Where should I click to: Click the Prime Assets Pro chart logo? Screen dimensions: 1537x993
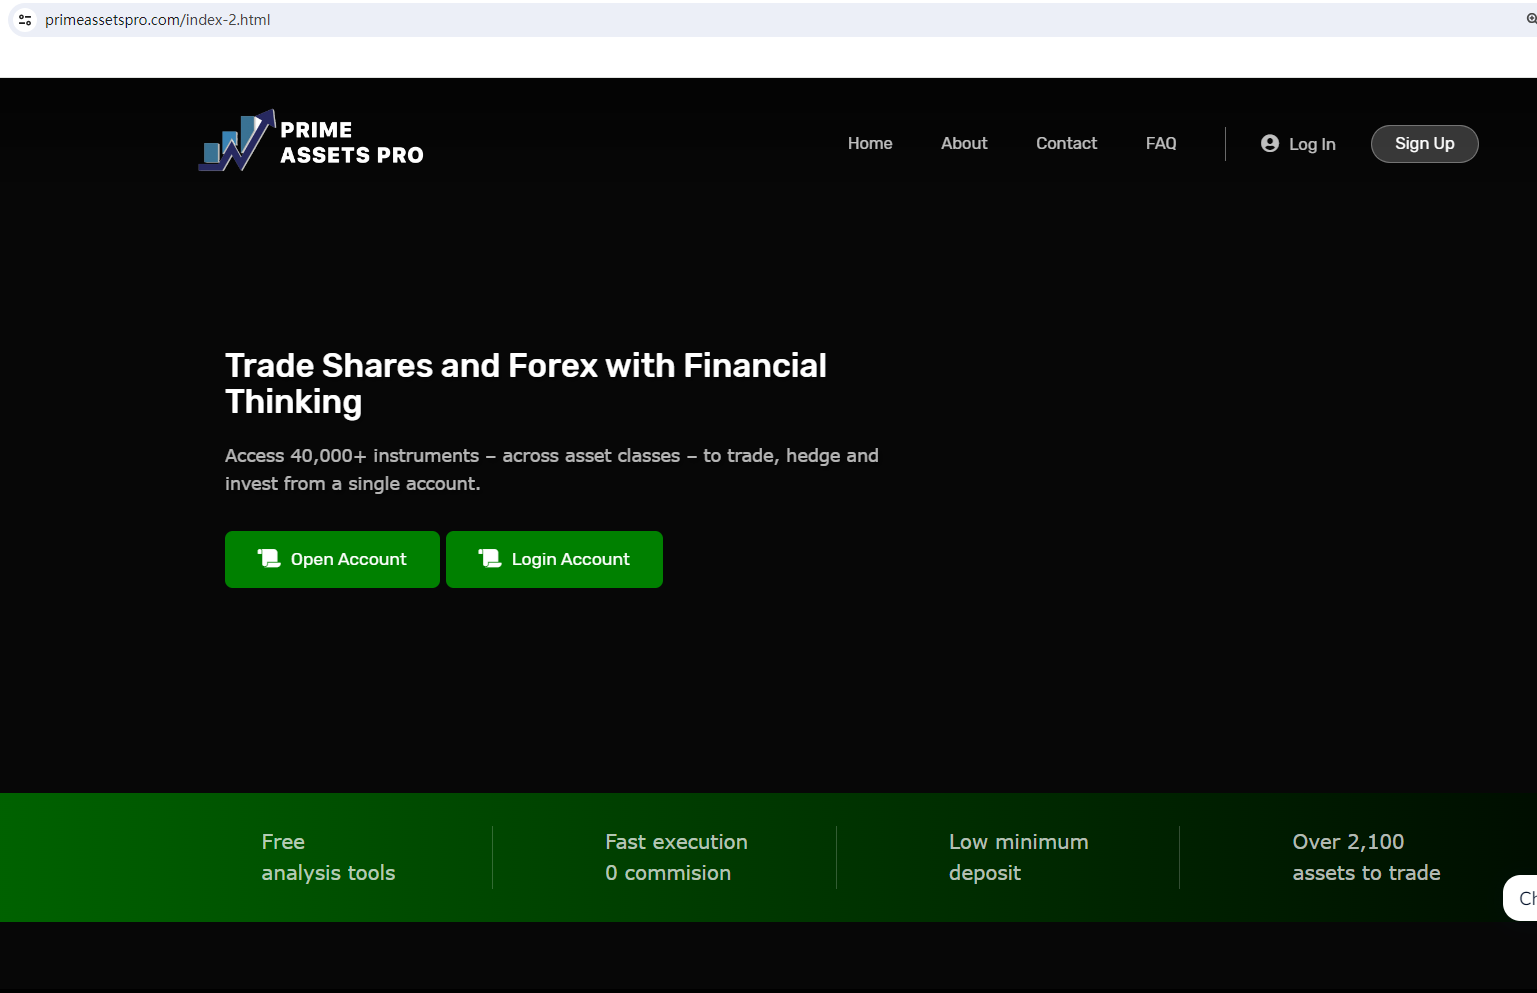238,141
